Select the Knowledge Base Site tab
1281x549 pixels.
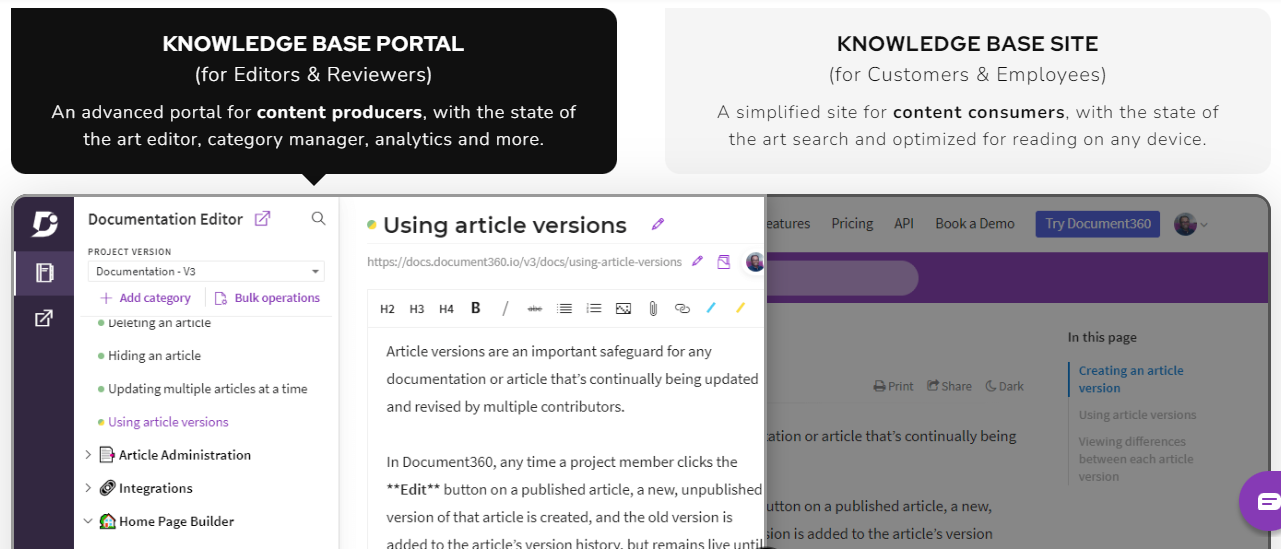(968, 91)
